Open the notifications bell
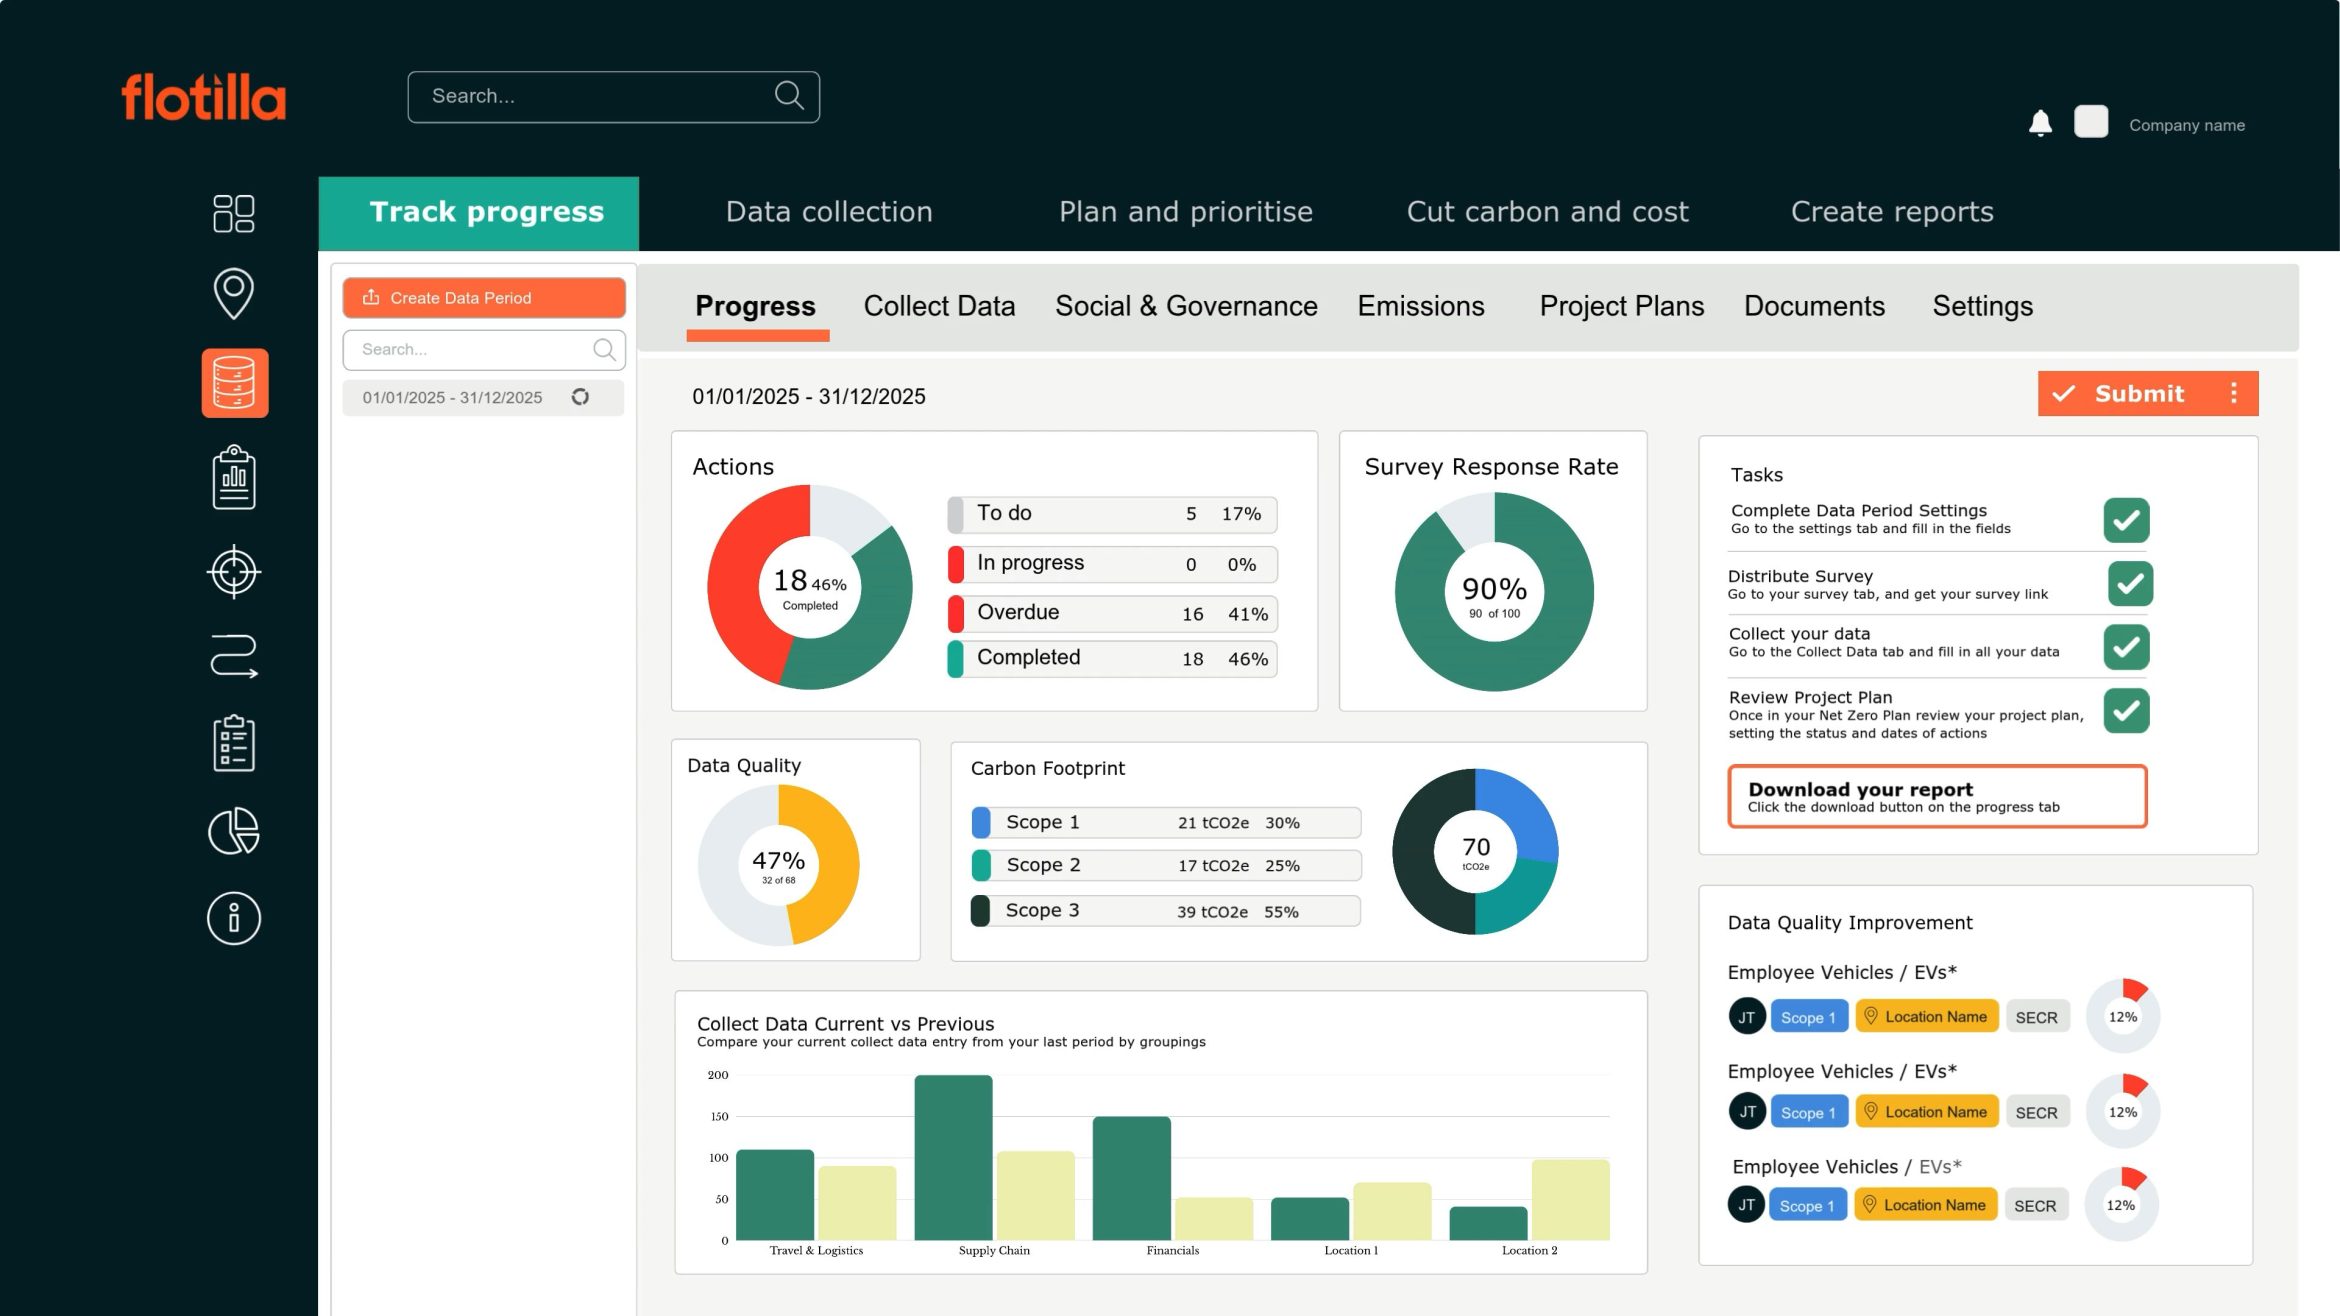This screenshot has width=2340, height=1316. click(x=2041, y=122)
